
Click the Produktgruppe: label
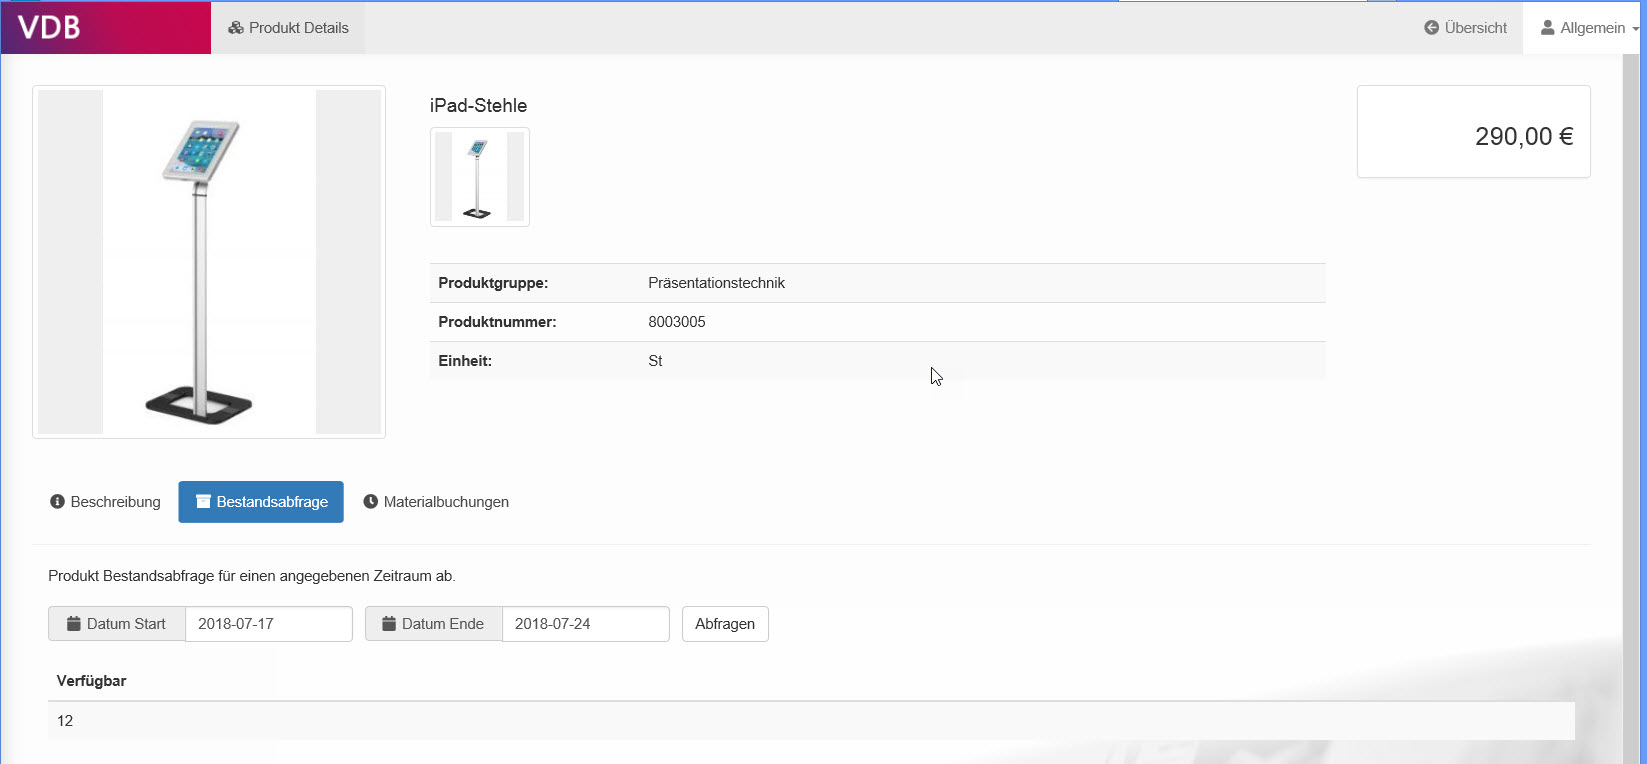(493, 283)
